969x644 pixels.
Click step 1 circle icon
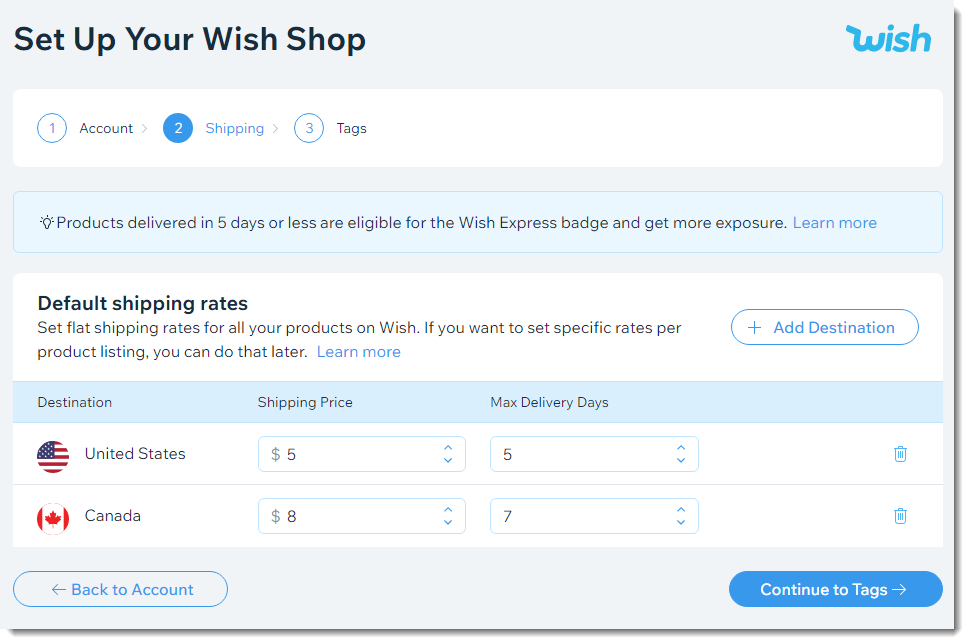[52, 128]
